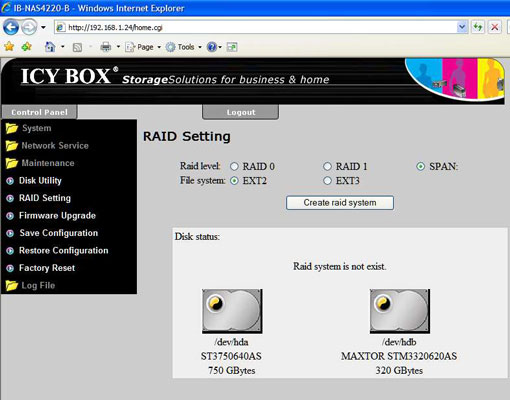The width and height of the screenshot is (510, 400).
Task: Click the red Stop loading icon
Action: pos(495,27)
